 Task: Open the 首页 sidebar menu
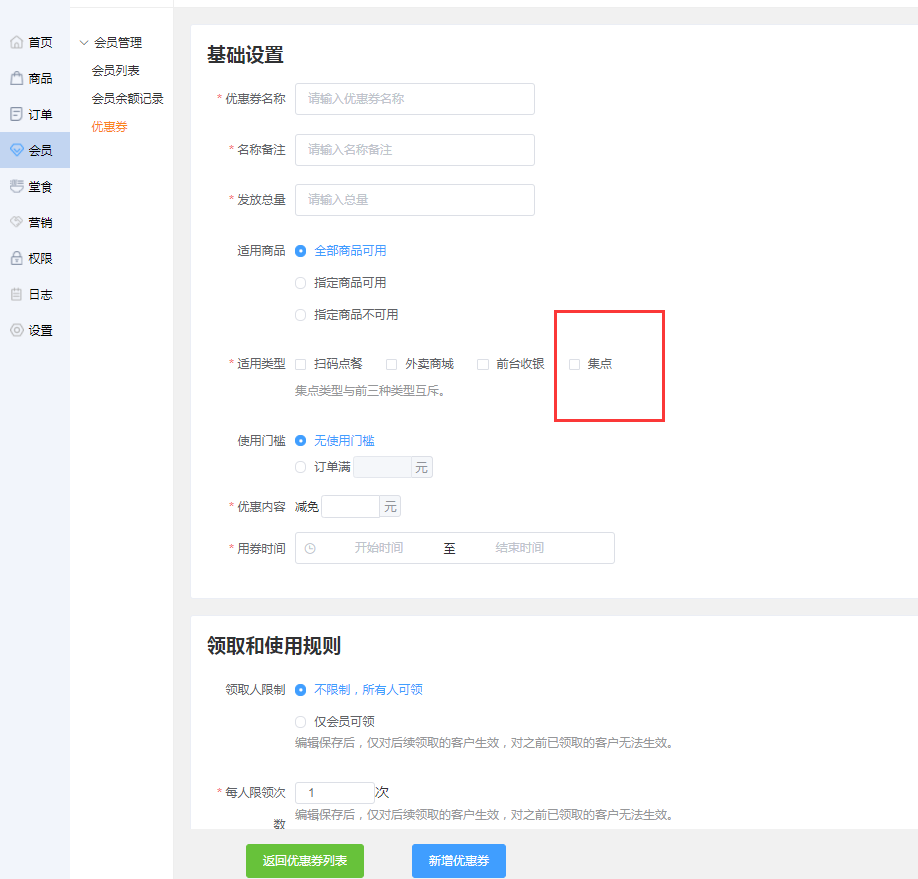click(x=35, y=42)
